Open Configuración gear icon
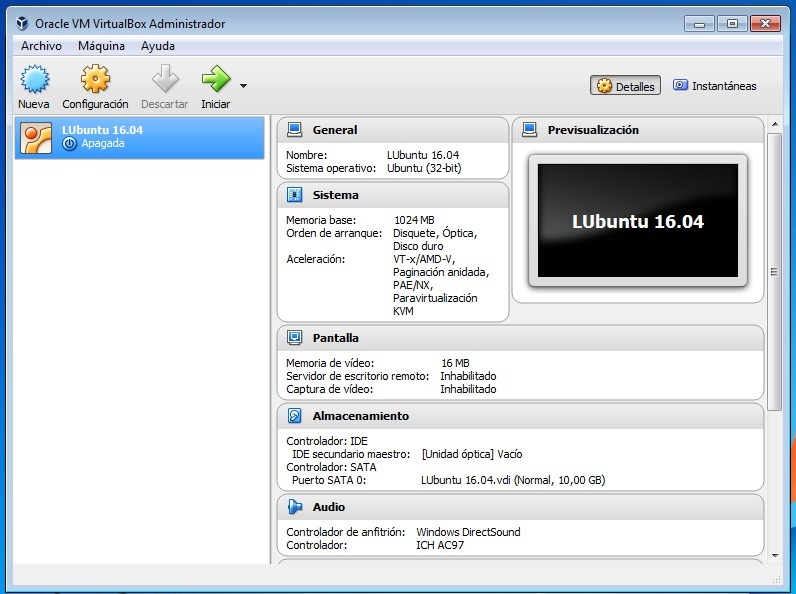Image resolution: width=796 pixels, height=594 pixels. point(95,79)
